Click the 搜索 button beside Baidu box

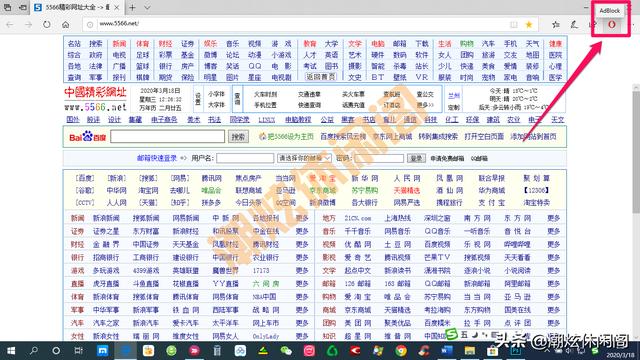pyautogui.click(x=238, y=137)
